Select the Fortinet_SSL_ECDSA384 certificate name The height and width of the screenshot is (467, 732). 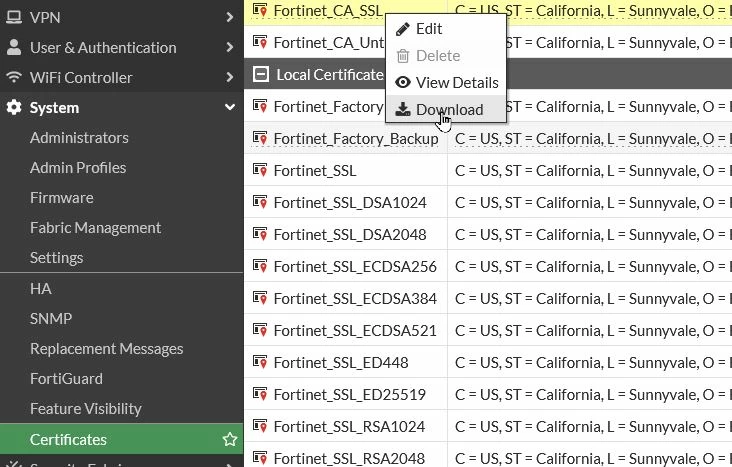tap(355, 298)
